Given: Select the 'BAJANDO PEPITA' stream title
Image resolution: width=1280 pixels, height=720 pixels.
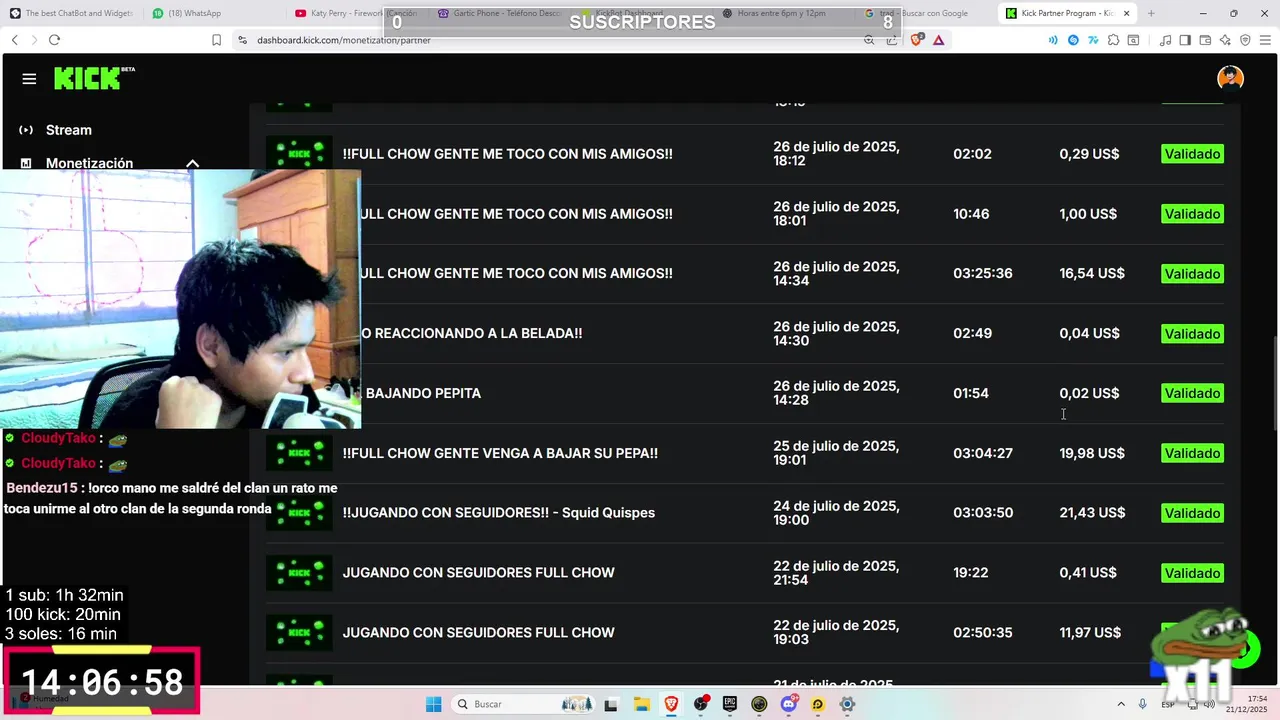Looking at the screenshot, I should [423, 393].
